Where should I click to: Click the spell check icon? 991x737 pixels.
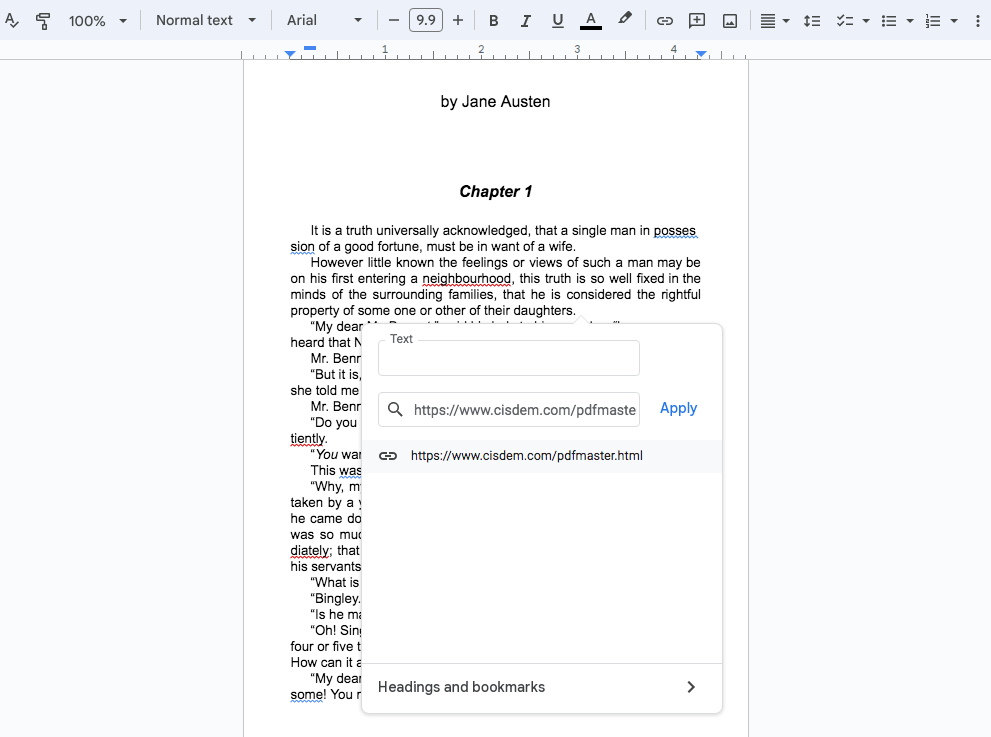coord(11,21)
